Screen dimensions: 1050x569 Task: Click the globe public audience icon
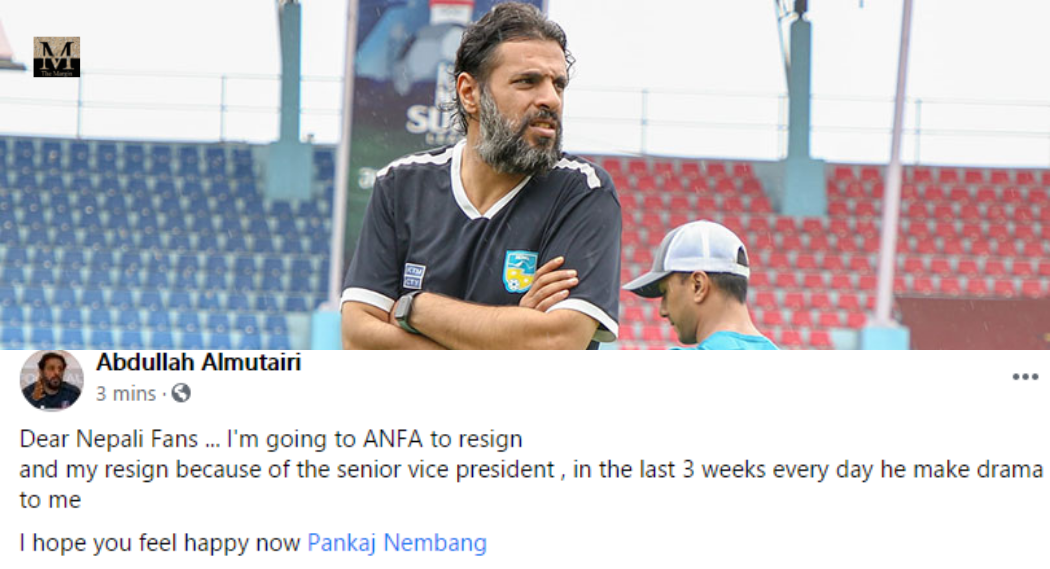coord(181,393)
